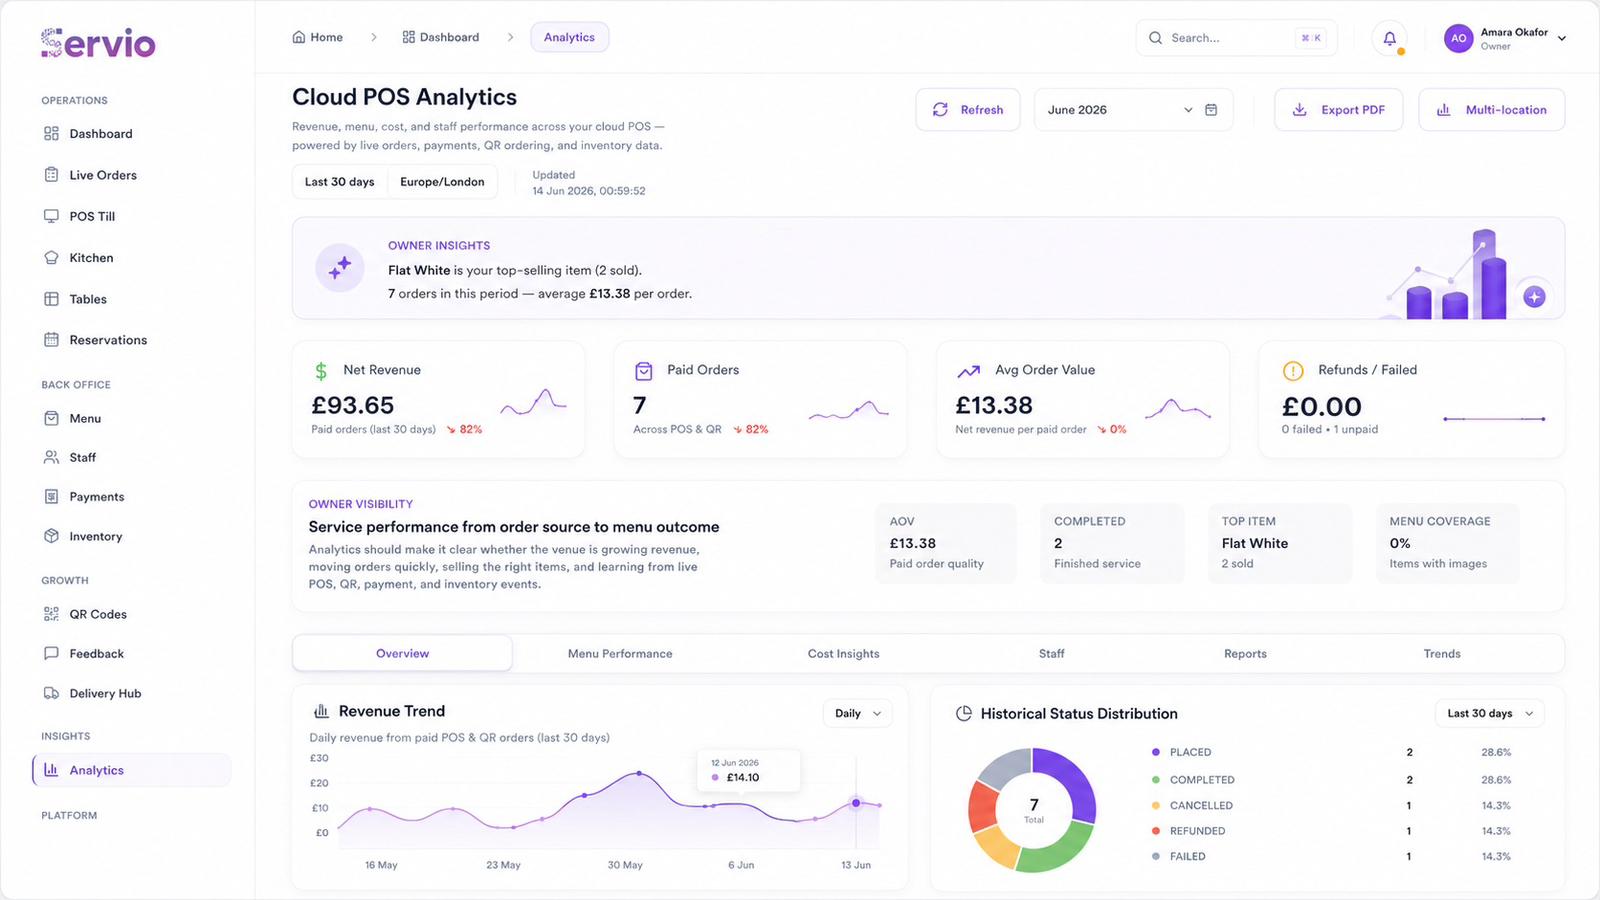Click the Europe/London timezone chip

(x=442, y=182)
